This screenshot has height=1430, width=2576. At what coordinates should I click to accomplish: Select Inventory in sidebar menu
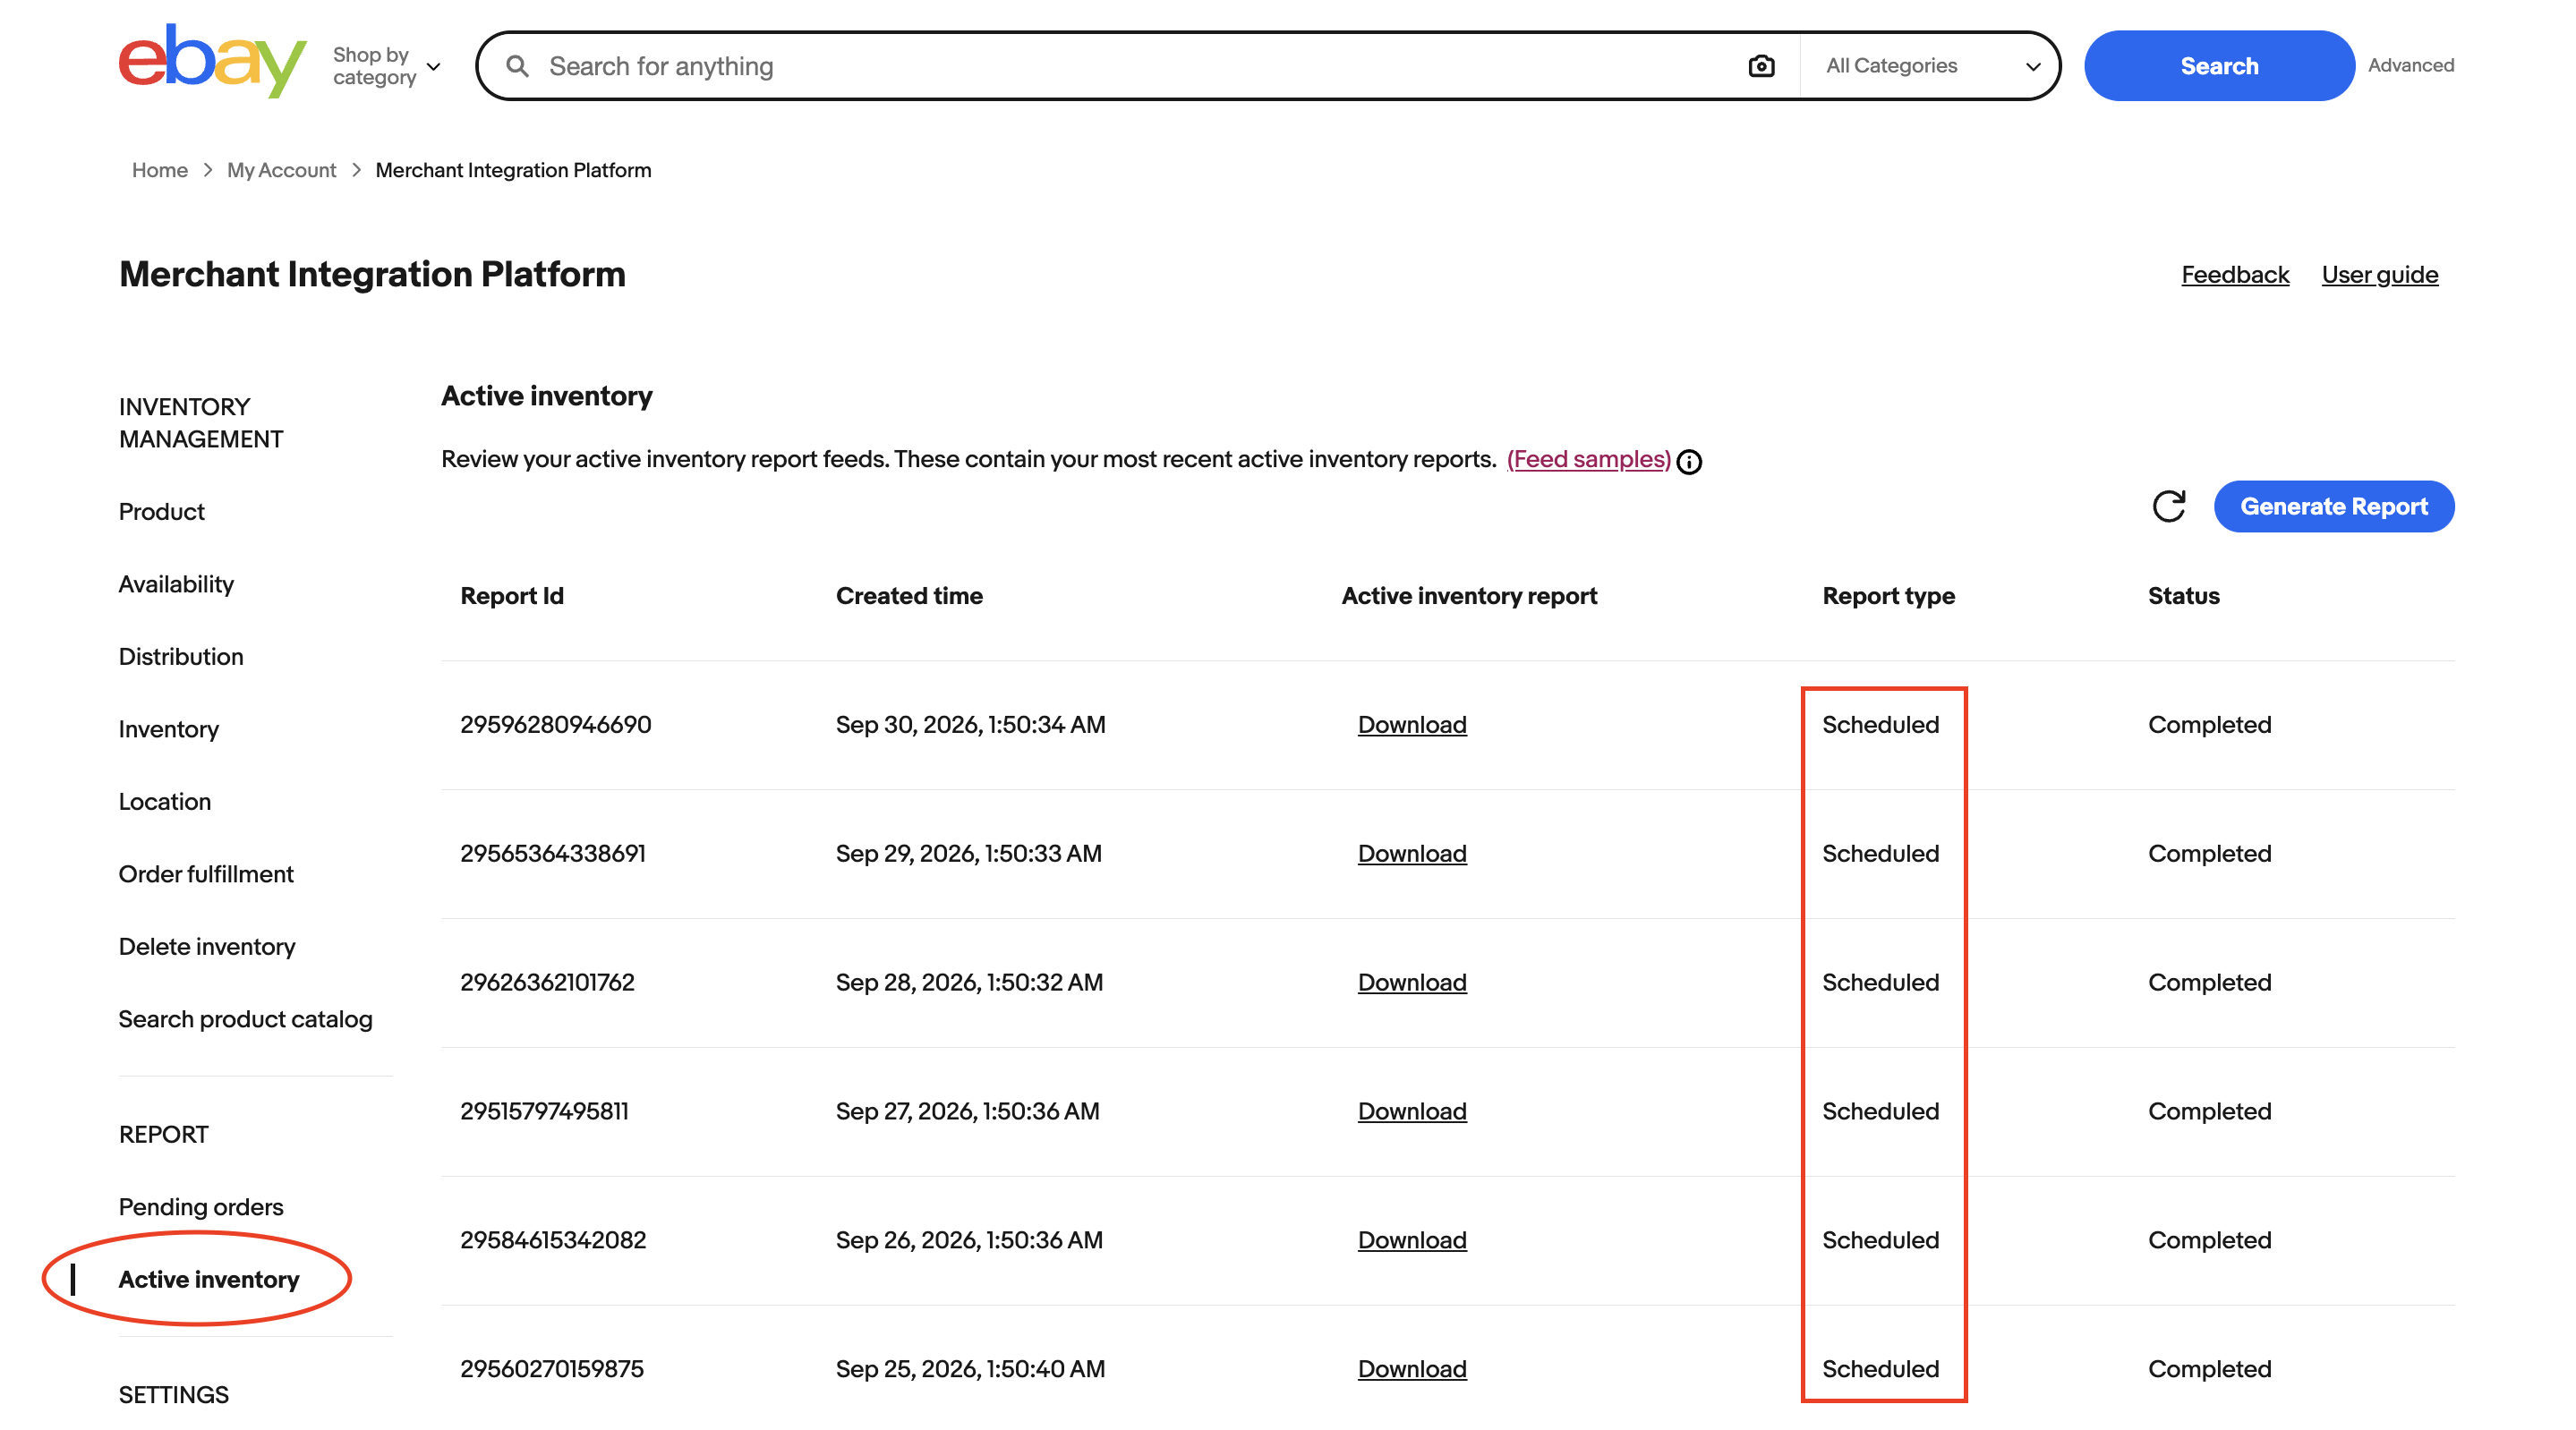point(168,729)
